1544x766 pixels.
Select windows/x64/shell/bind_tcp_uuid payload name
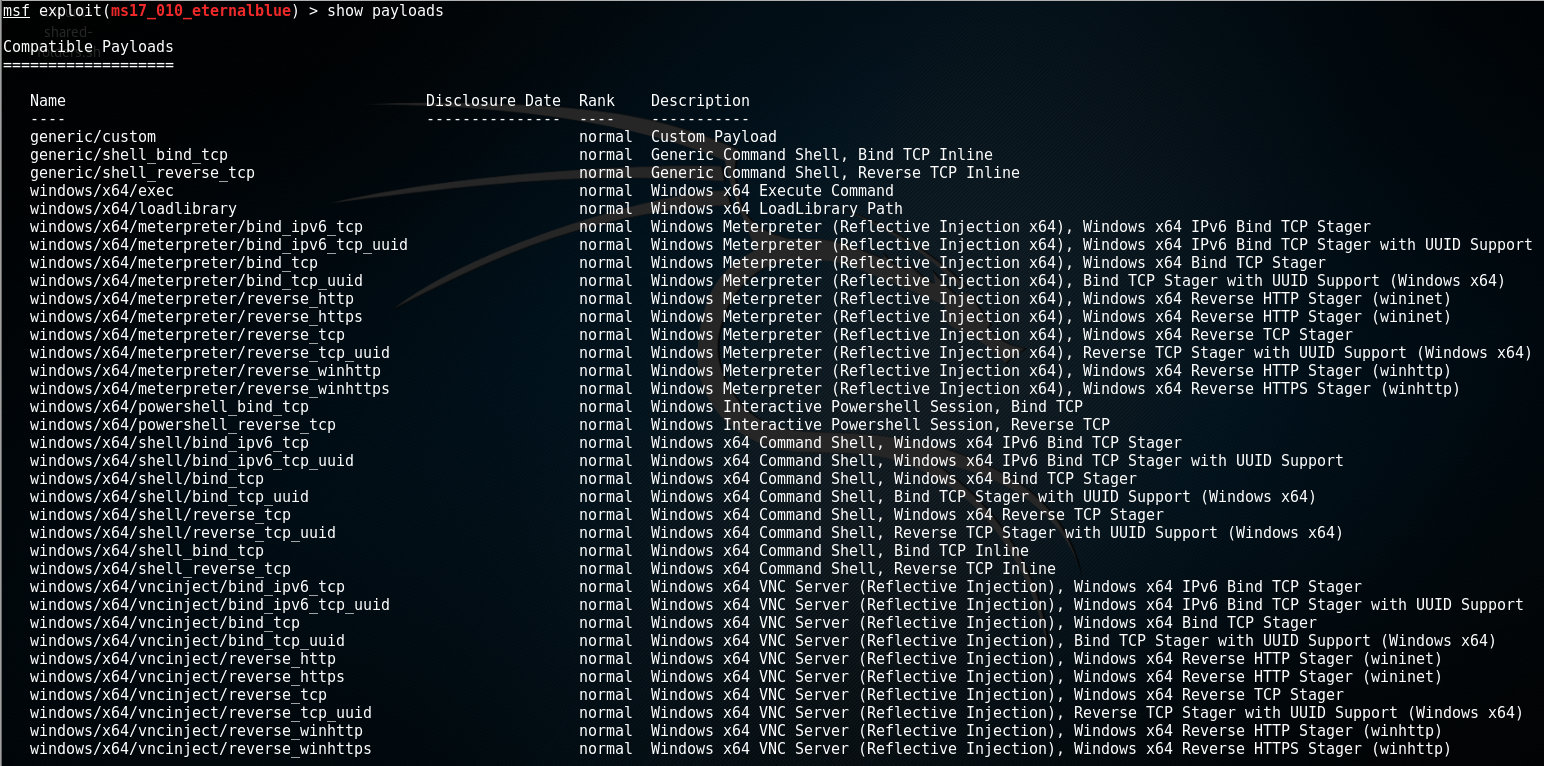(169, 497)
